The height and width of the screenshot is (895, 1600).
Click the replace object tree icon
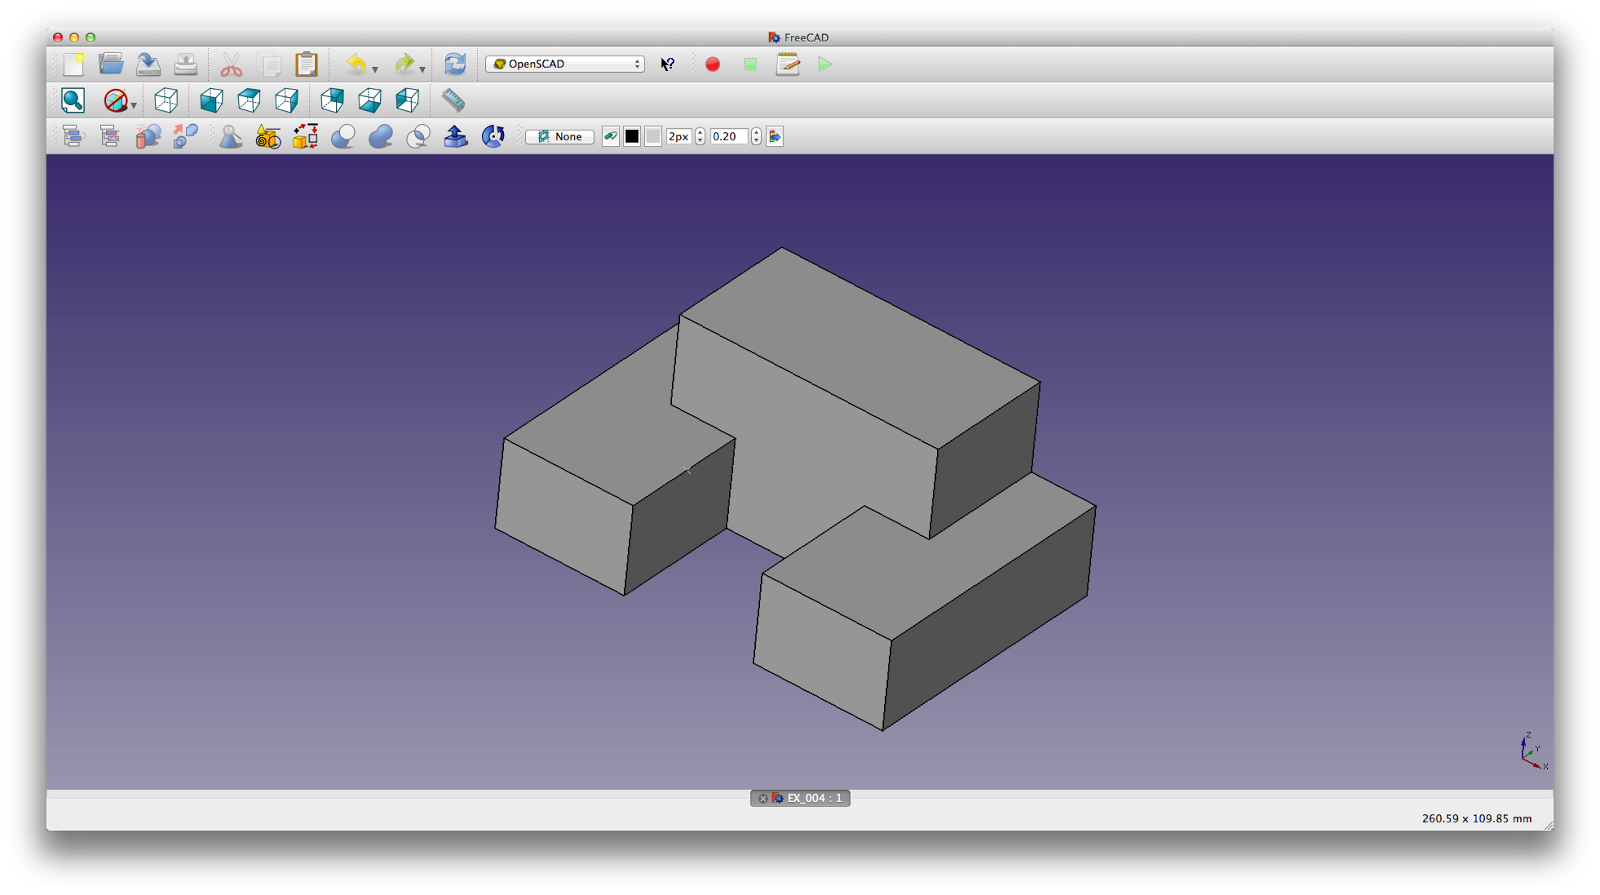[73, 136]
